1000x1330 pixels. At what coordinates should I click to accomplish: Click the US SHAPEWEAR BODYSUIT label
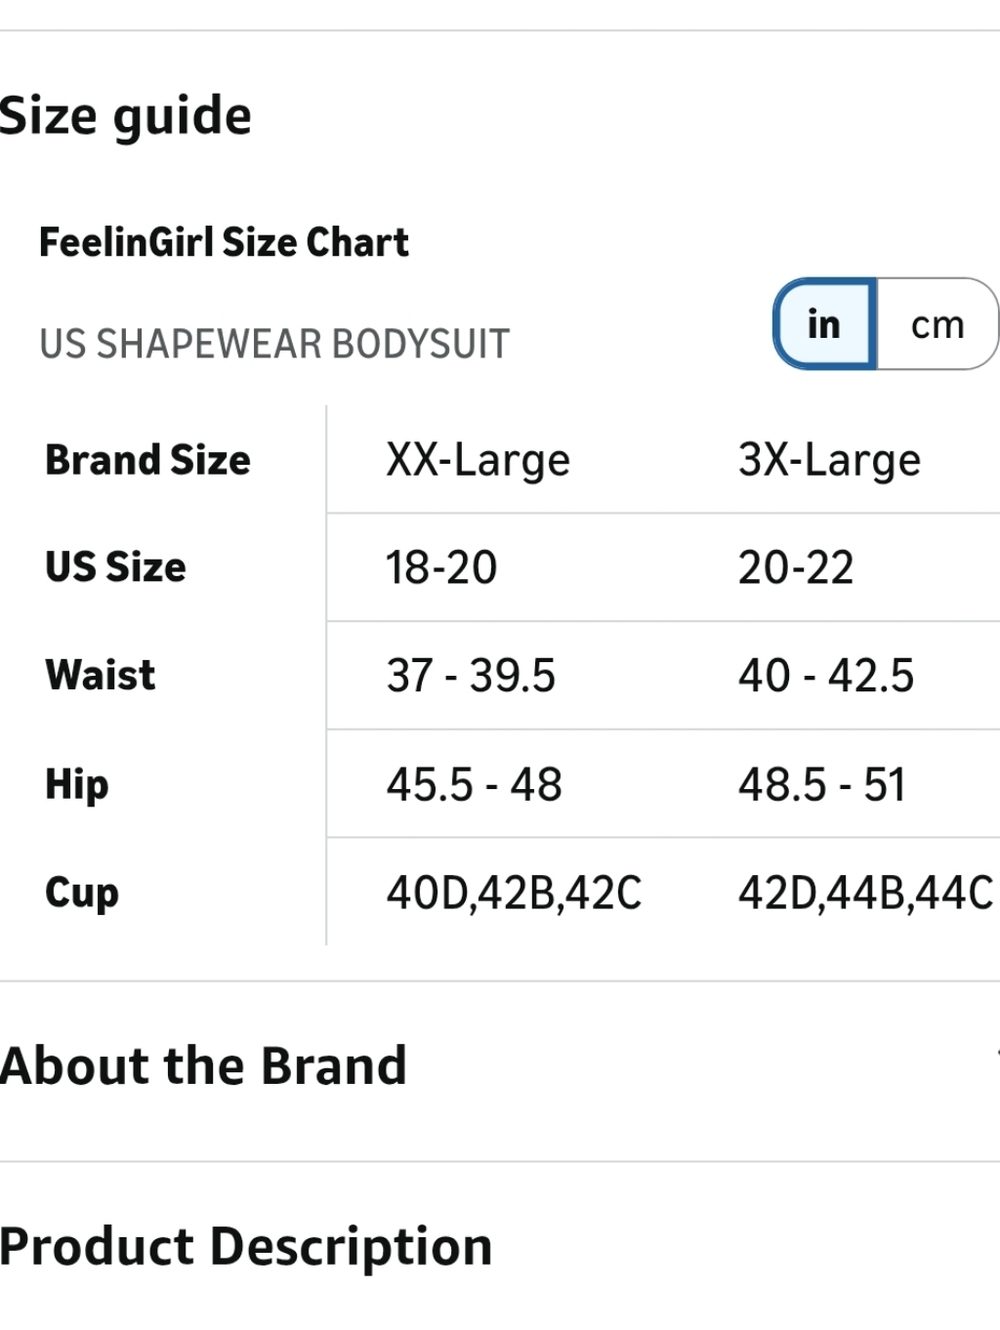(x=274, y=344)
